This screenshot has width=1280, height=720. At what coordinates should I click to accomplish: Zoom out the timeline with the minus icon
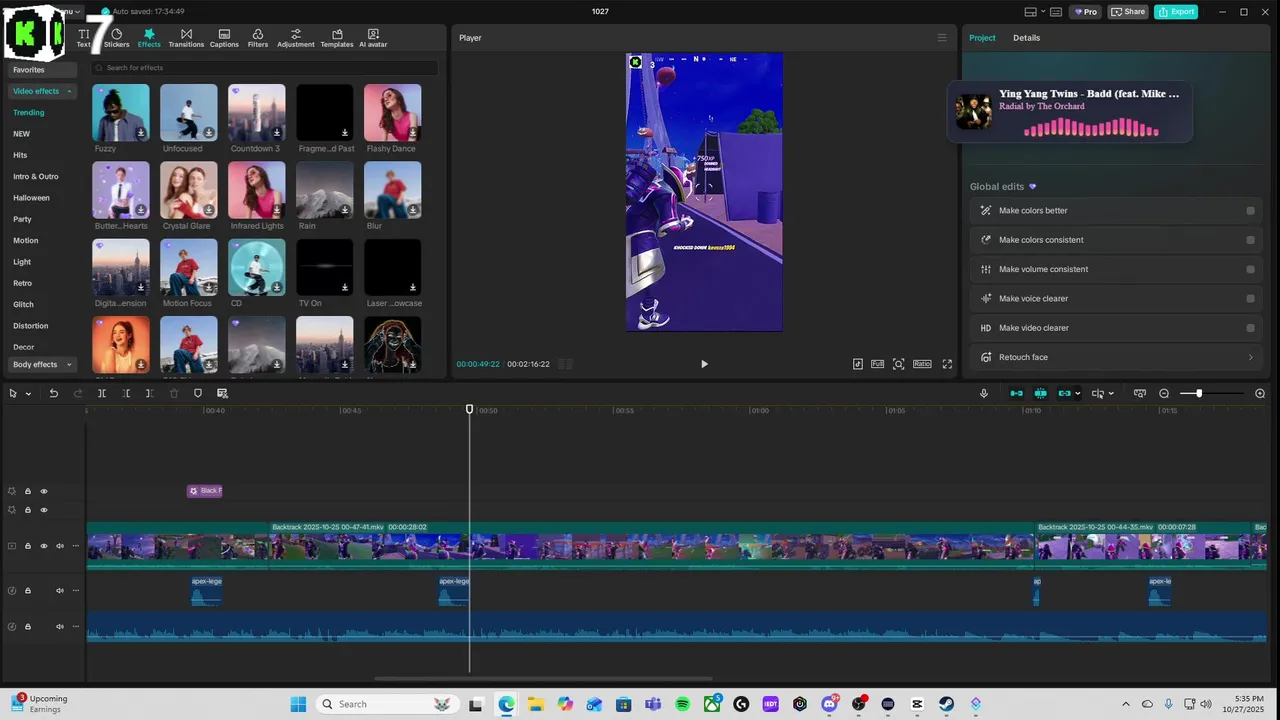pos(1164,393)
